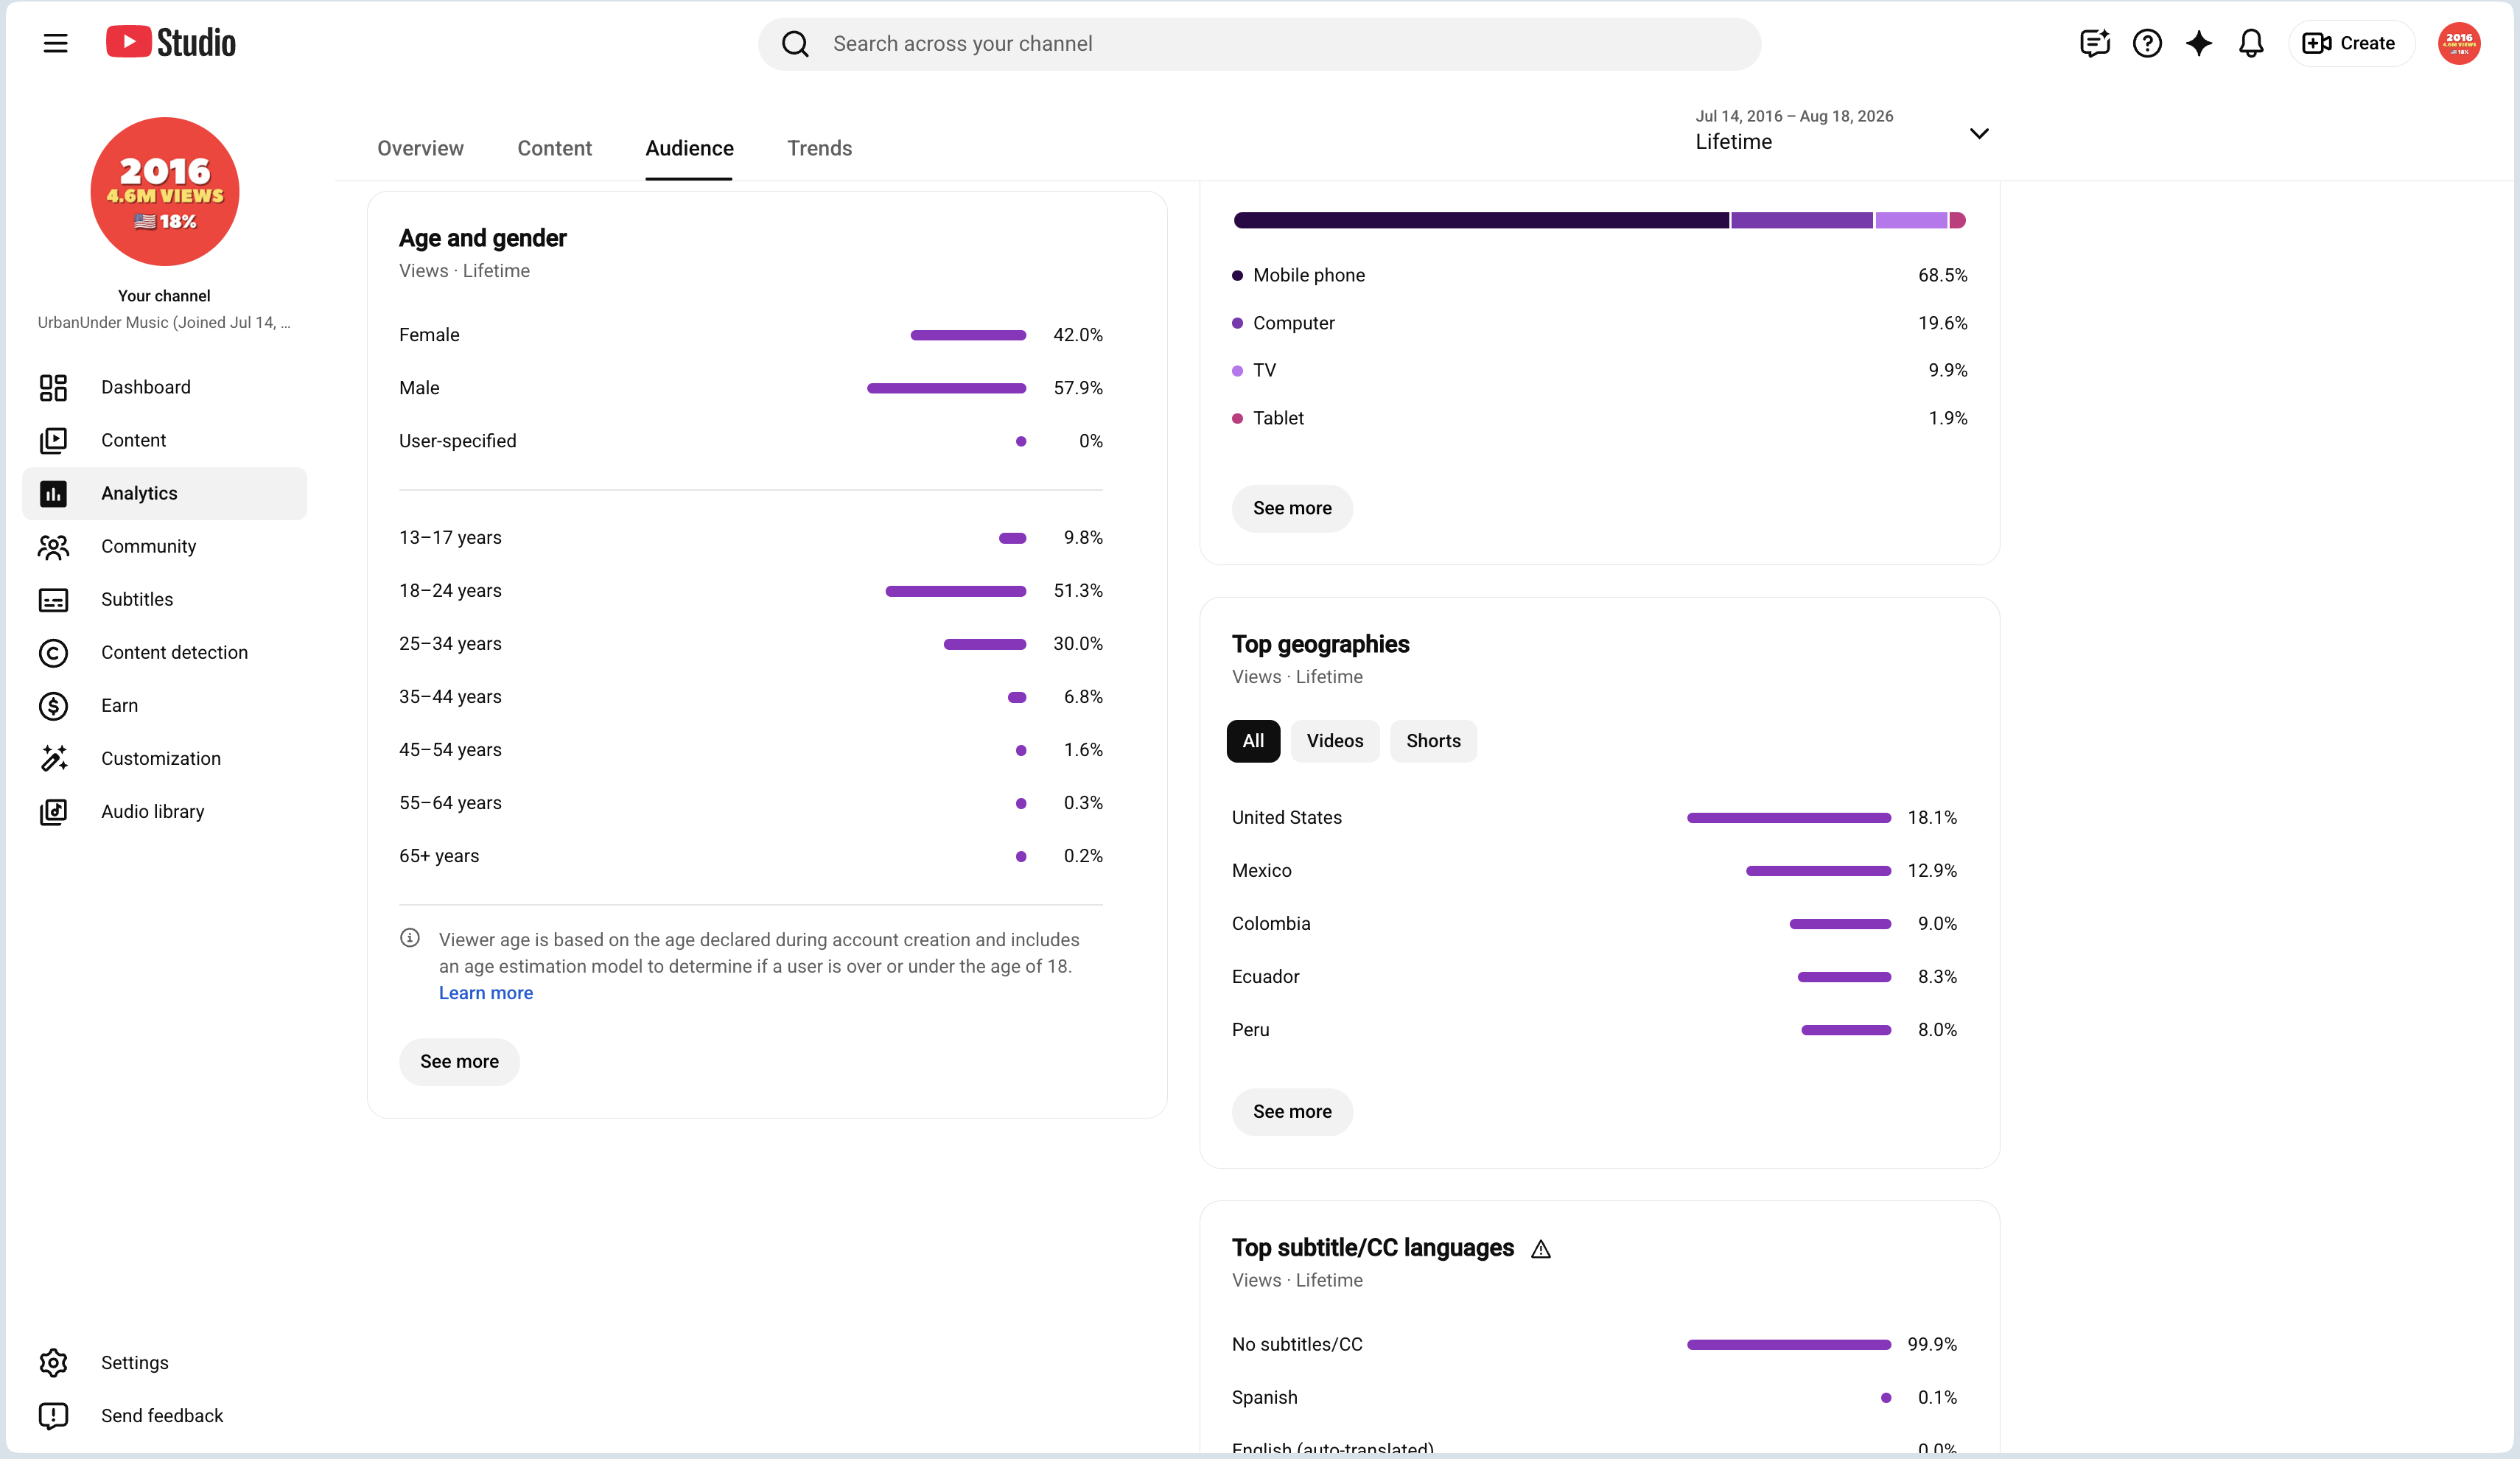Screen dimensions: 2520x1459
Task: Open the notifications bell
Action: point(2251,43)
